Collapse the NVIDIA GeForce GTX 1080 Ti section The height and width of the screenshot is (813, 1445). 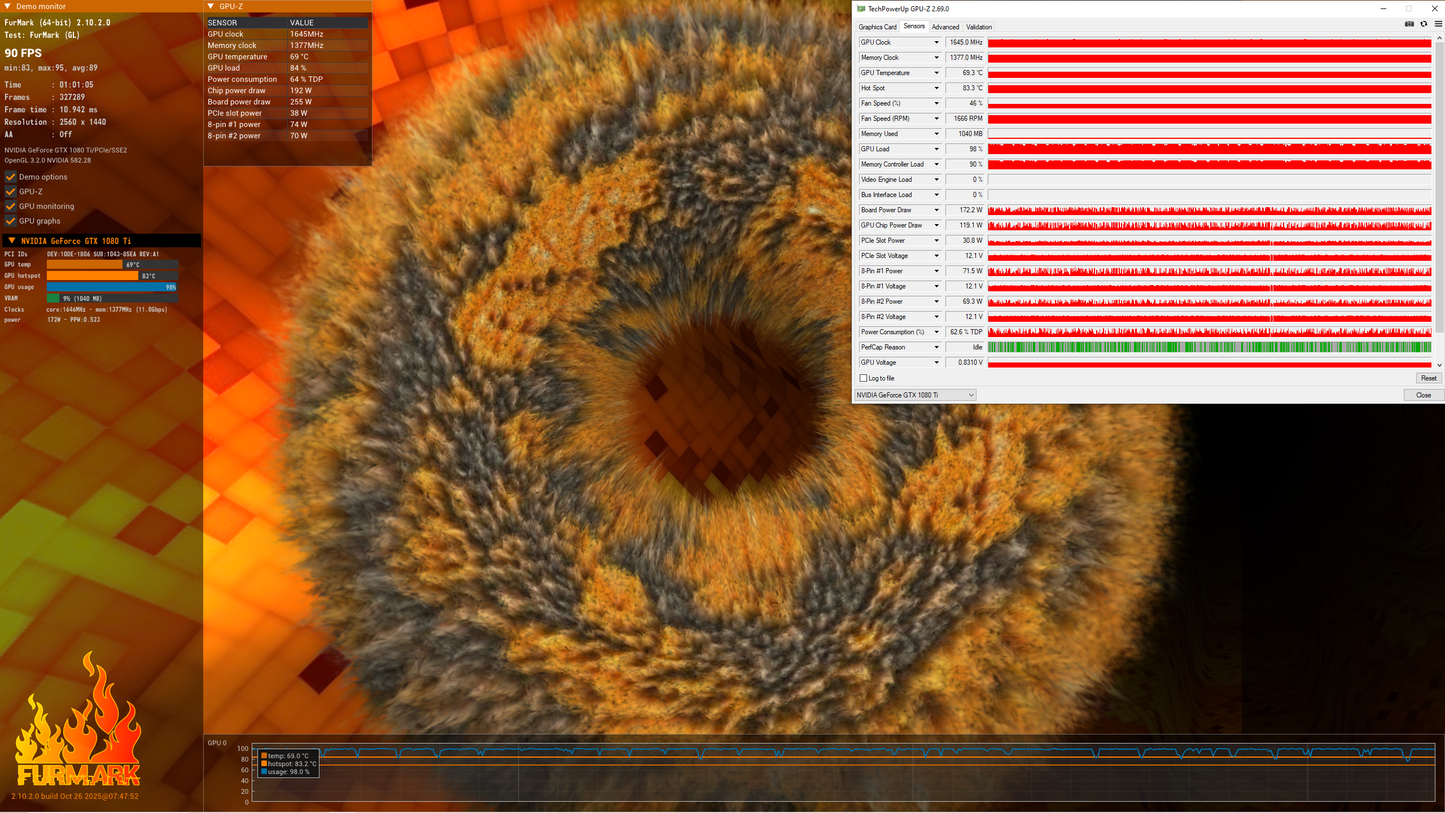pos(10,241)
